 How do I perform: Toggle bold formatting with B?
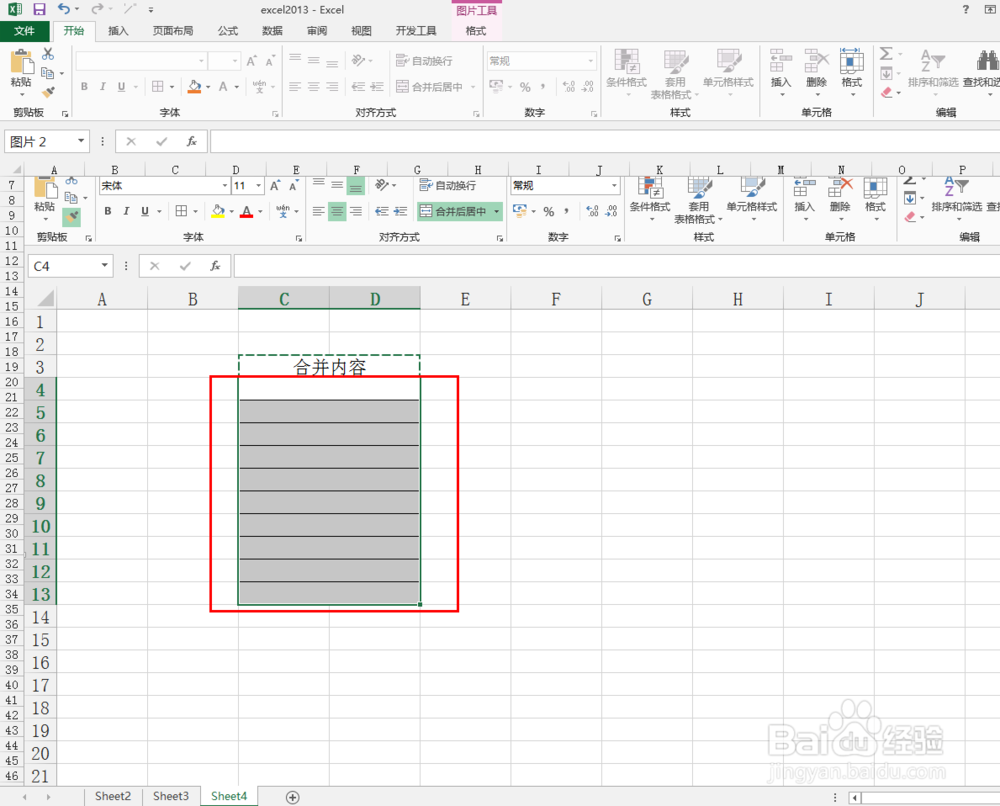point(107,210)
